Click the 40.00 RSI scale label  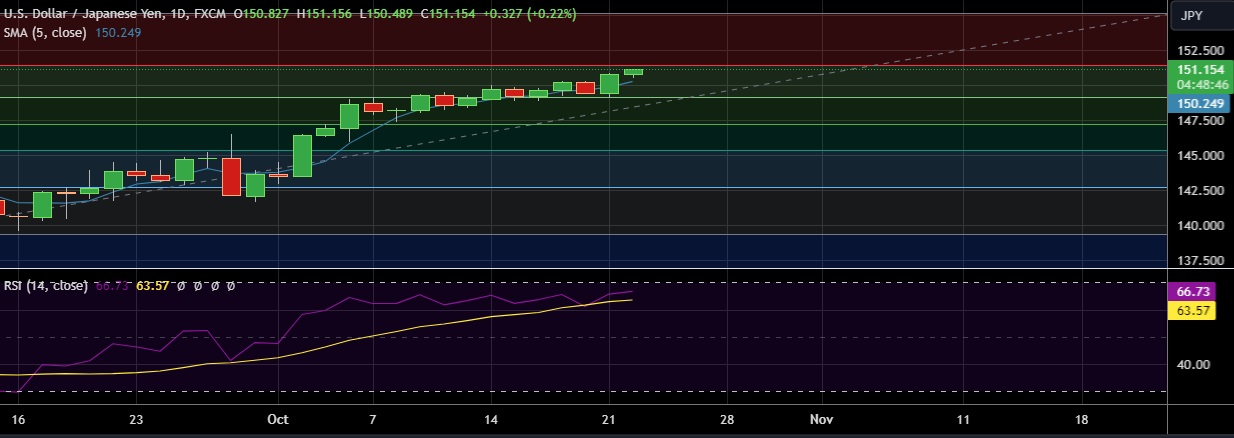tap(1192, 365)
